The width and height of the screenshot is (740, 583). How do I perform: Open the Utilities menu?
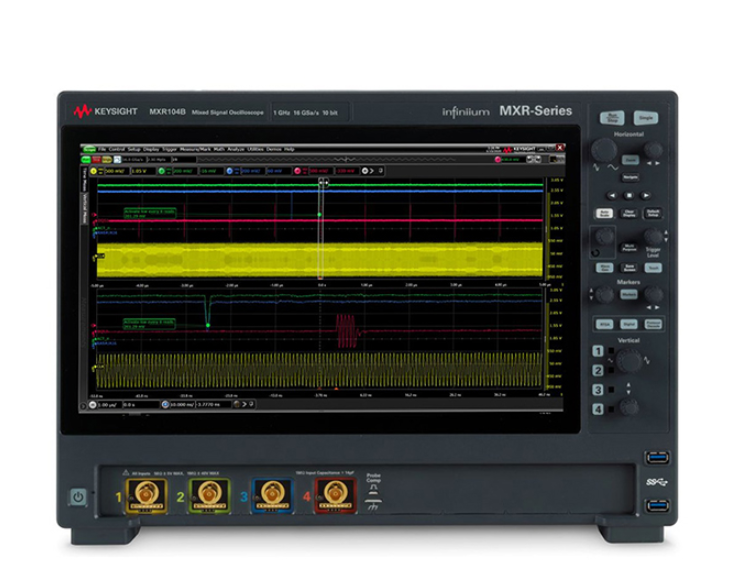coord(255,149)
